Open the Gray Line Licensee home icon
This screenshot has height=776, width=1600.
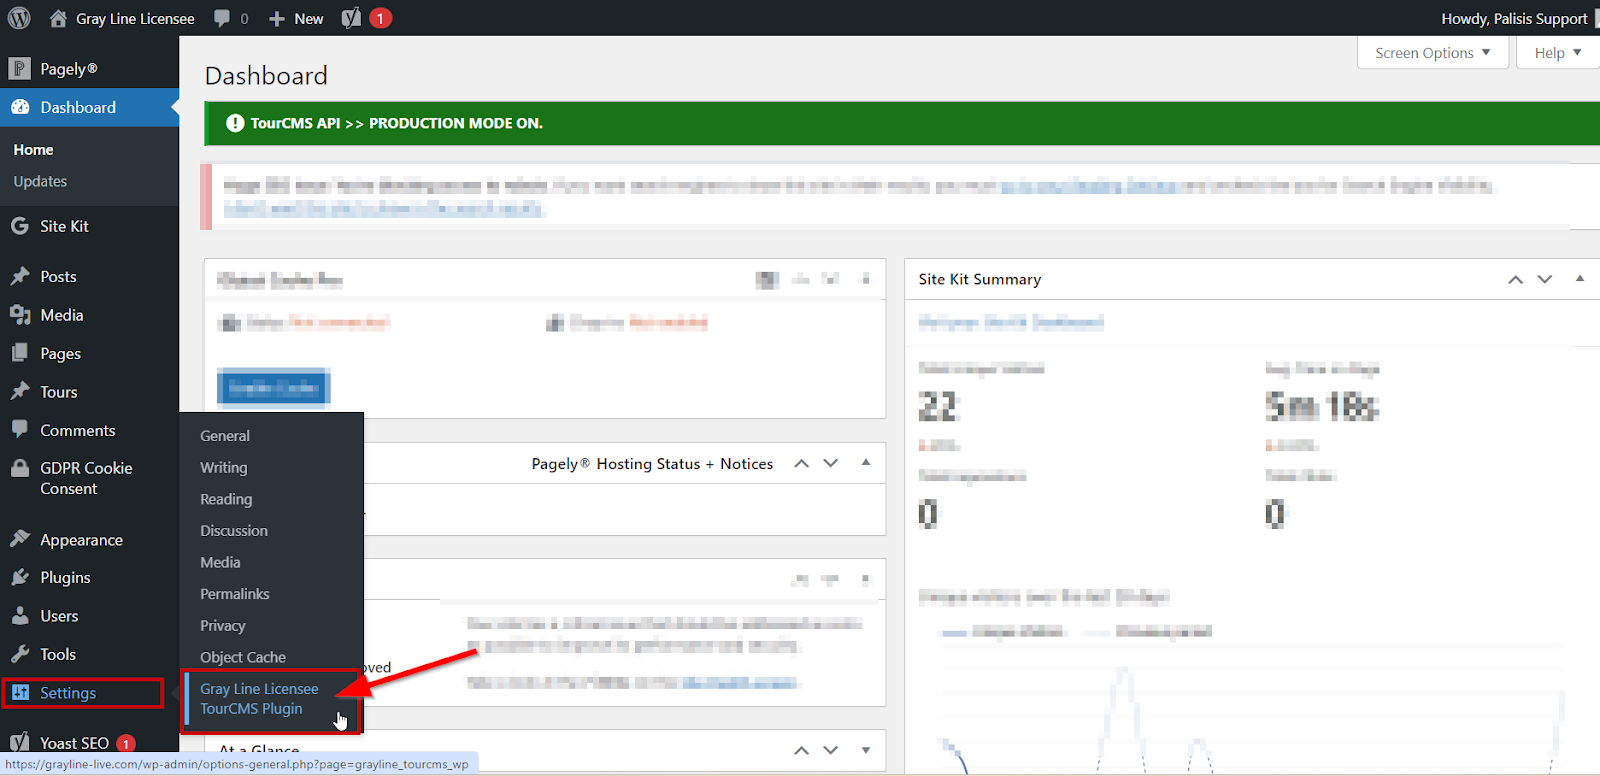(58, 18)
